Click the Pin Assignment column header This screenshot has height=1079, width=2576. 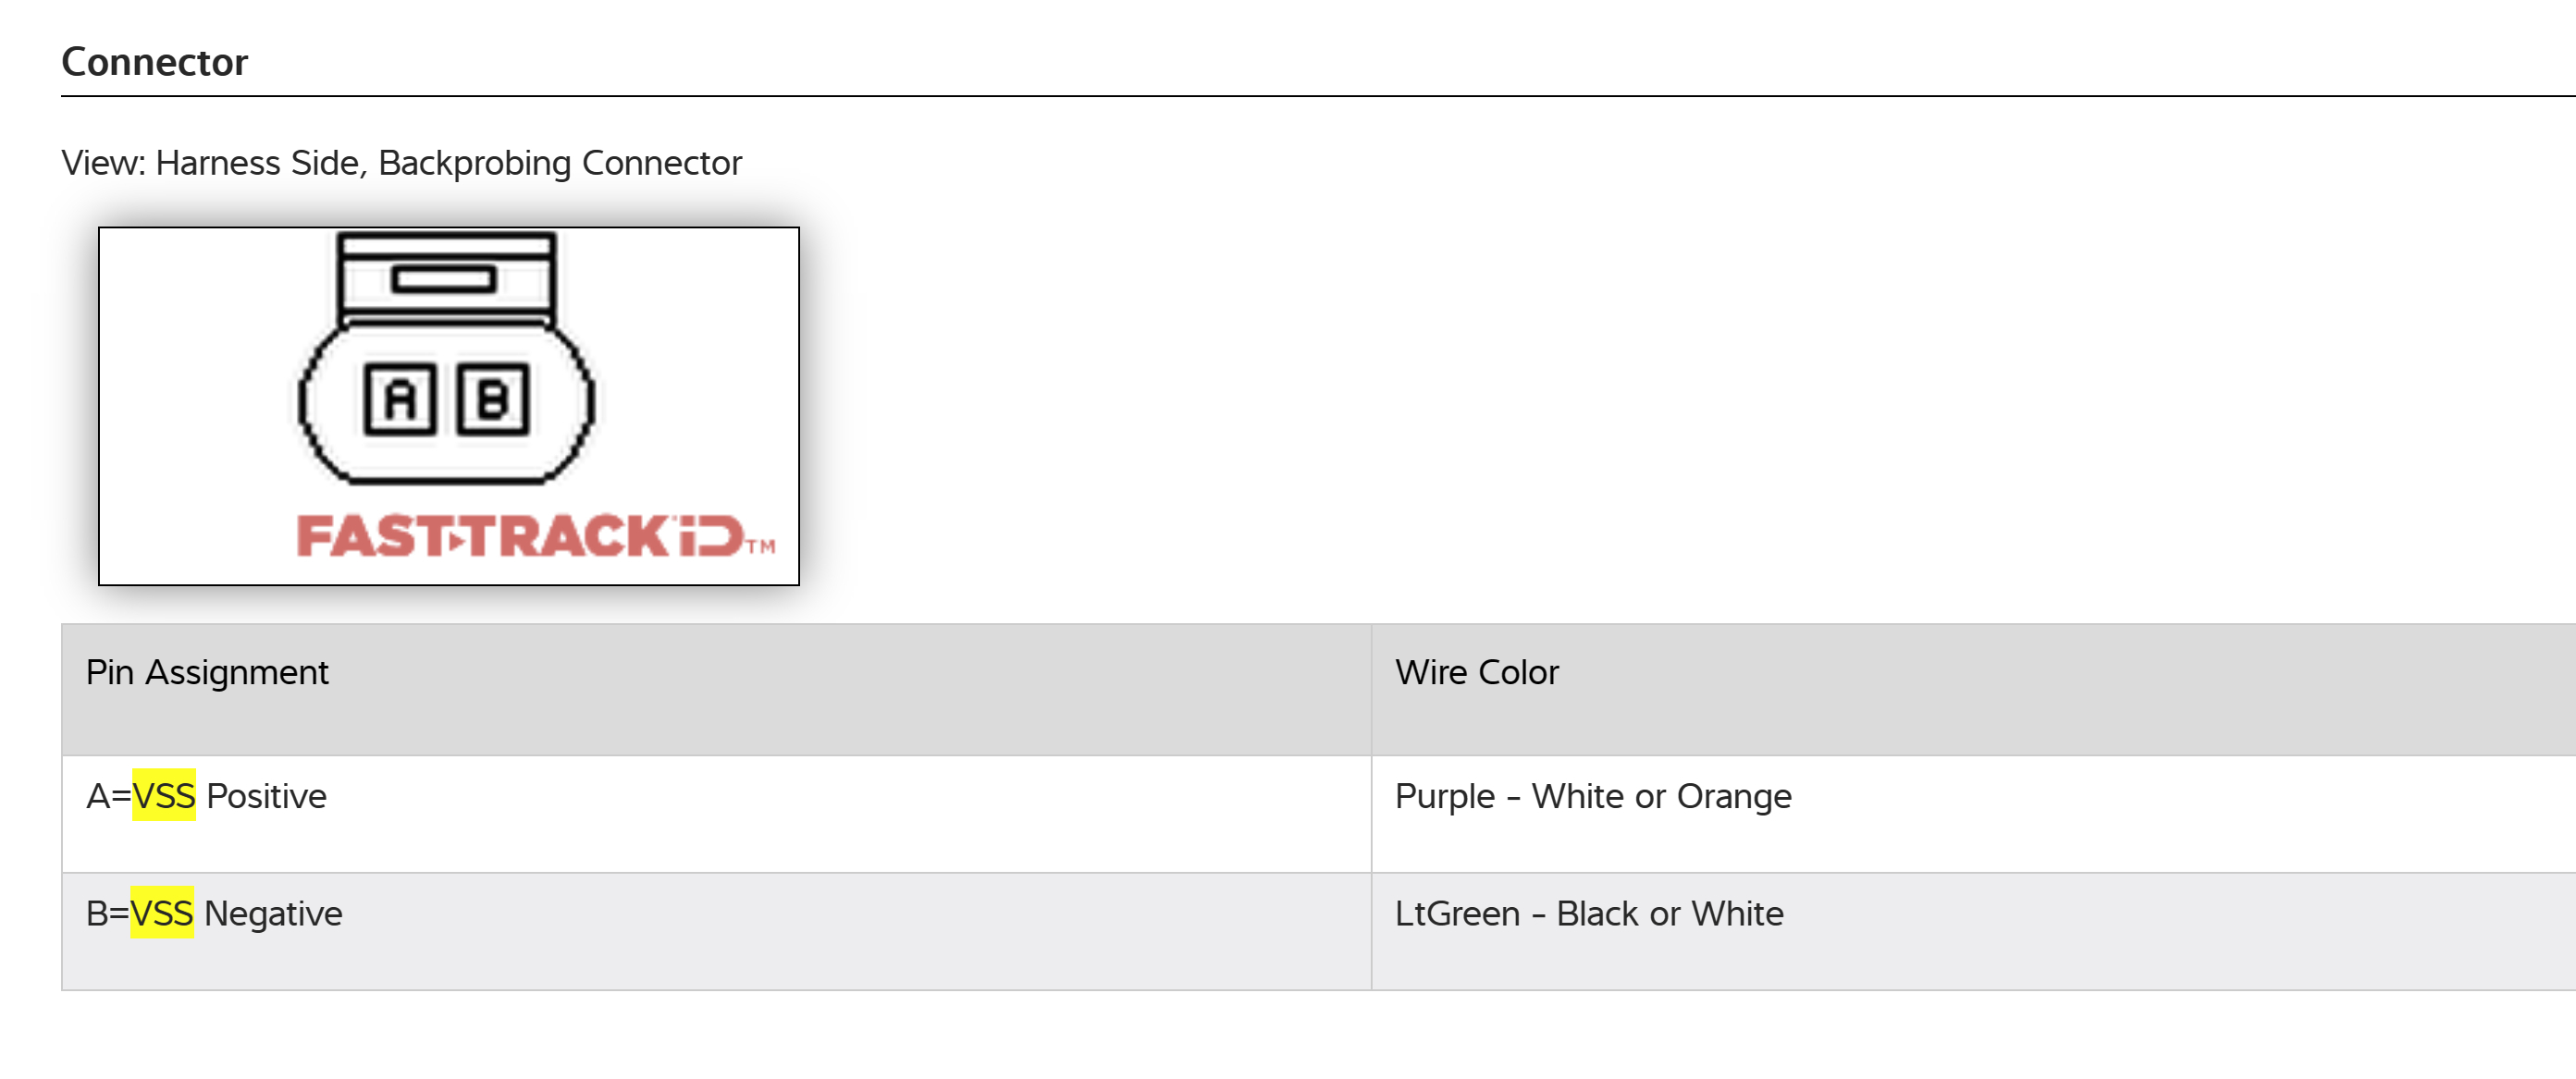[207, 672]
